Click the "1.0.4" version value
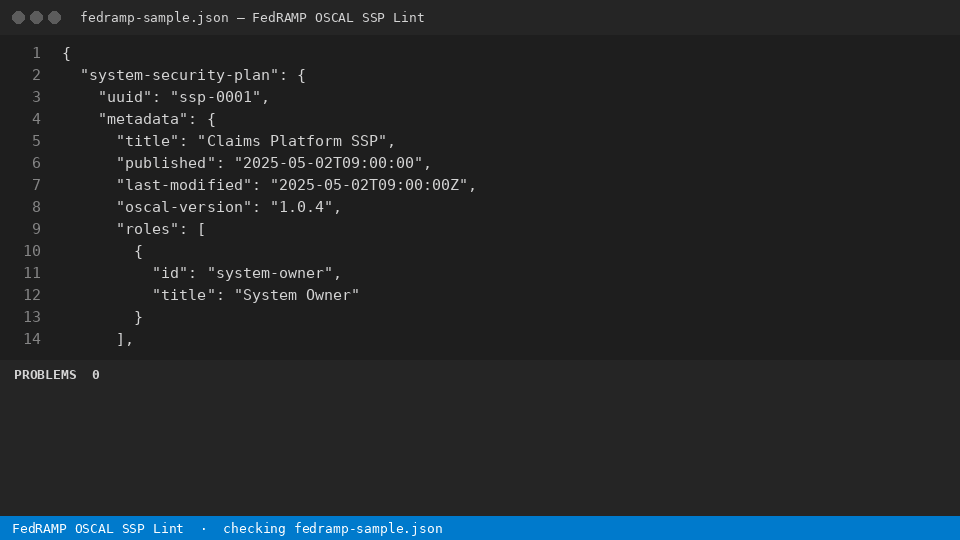This screenshot has height=540, width=960. (301, 208)
